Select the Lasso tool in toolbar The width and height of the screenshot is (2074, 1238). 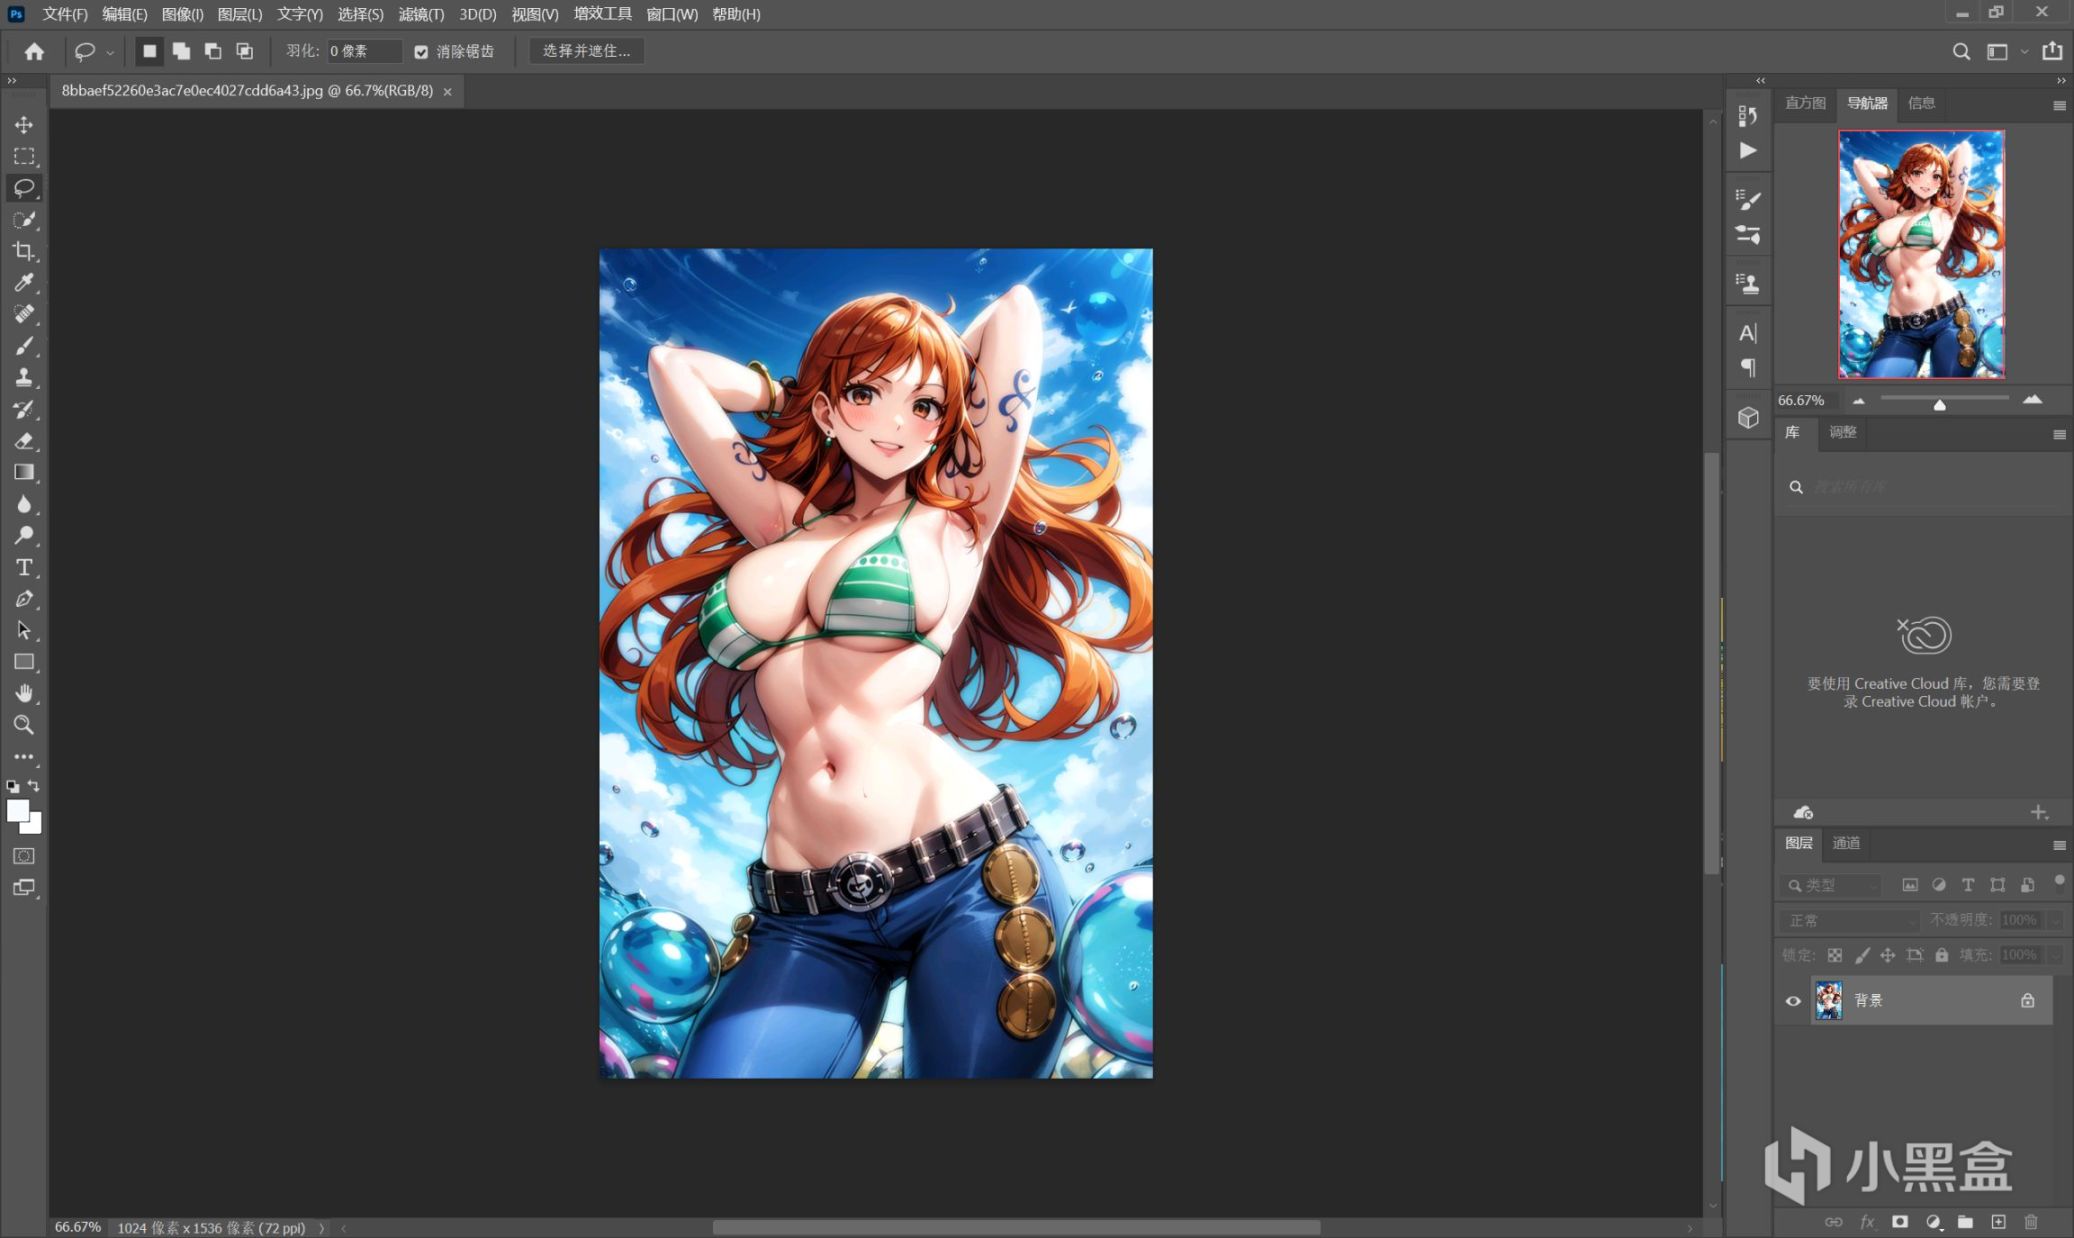pyautogui.click(x=24, y=188)
